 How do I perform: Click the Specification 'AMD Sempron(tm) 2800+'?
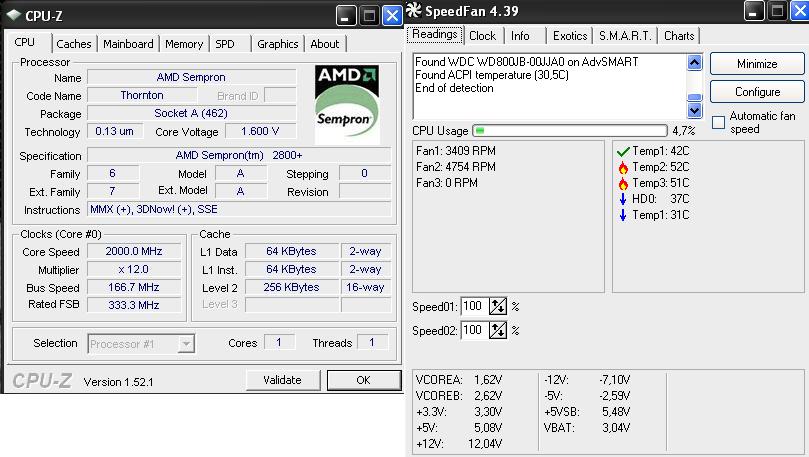[239, 155]
